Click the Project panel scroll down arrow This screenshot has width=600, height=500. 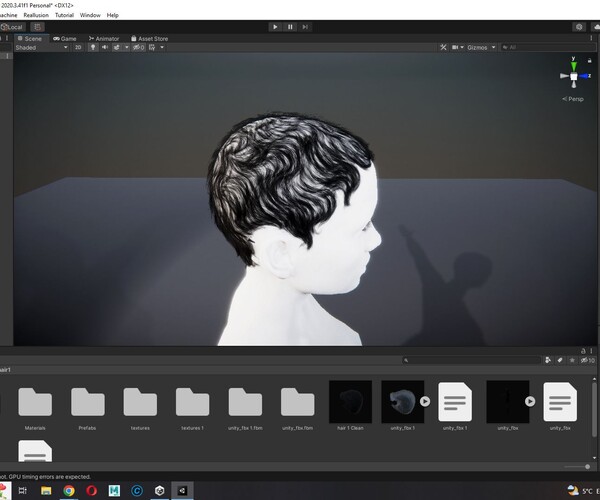click(594, 458)
